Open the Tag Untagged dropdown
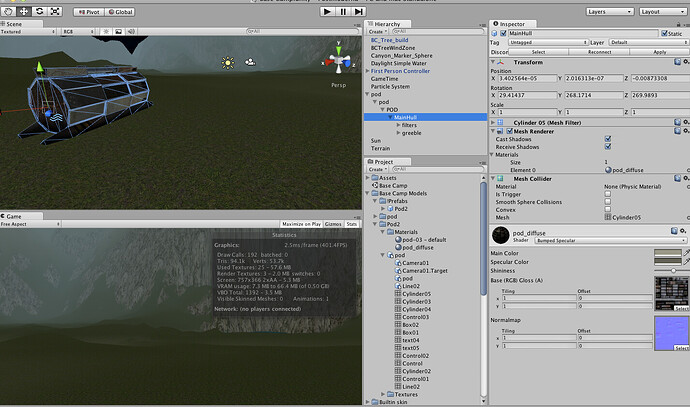This screenshot has height=407, width=690. tap(548, 42)
